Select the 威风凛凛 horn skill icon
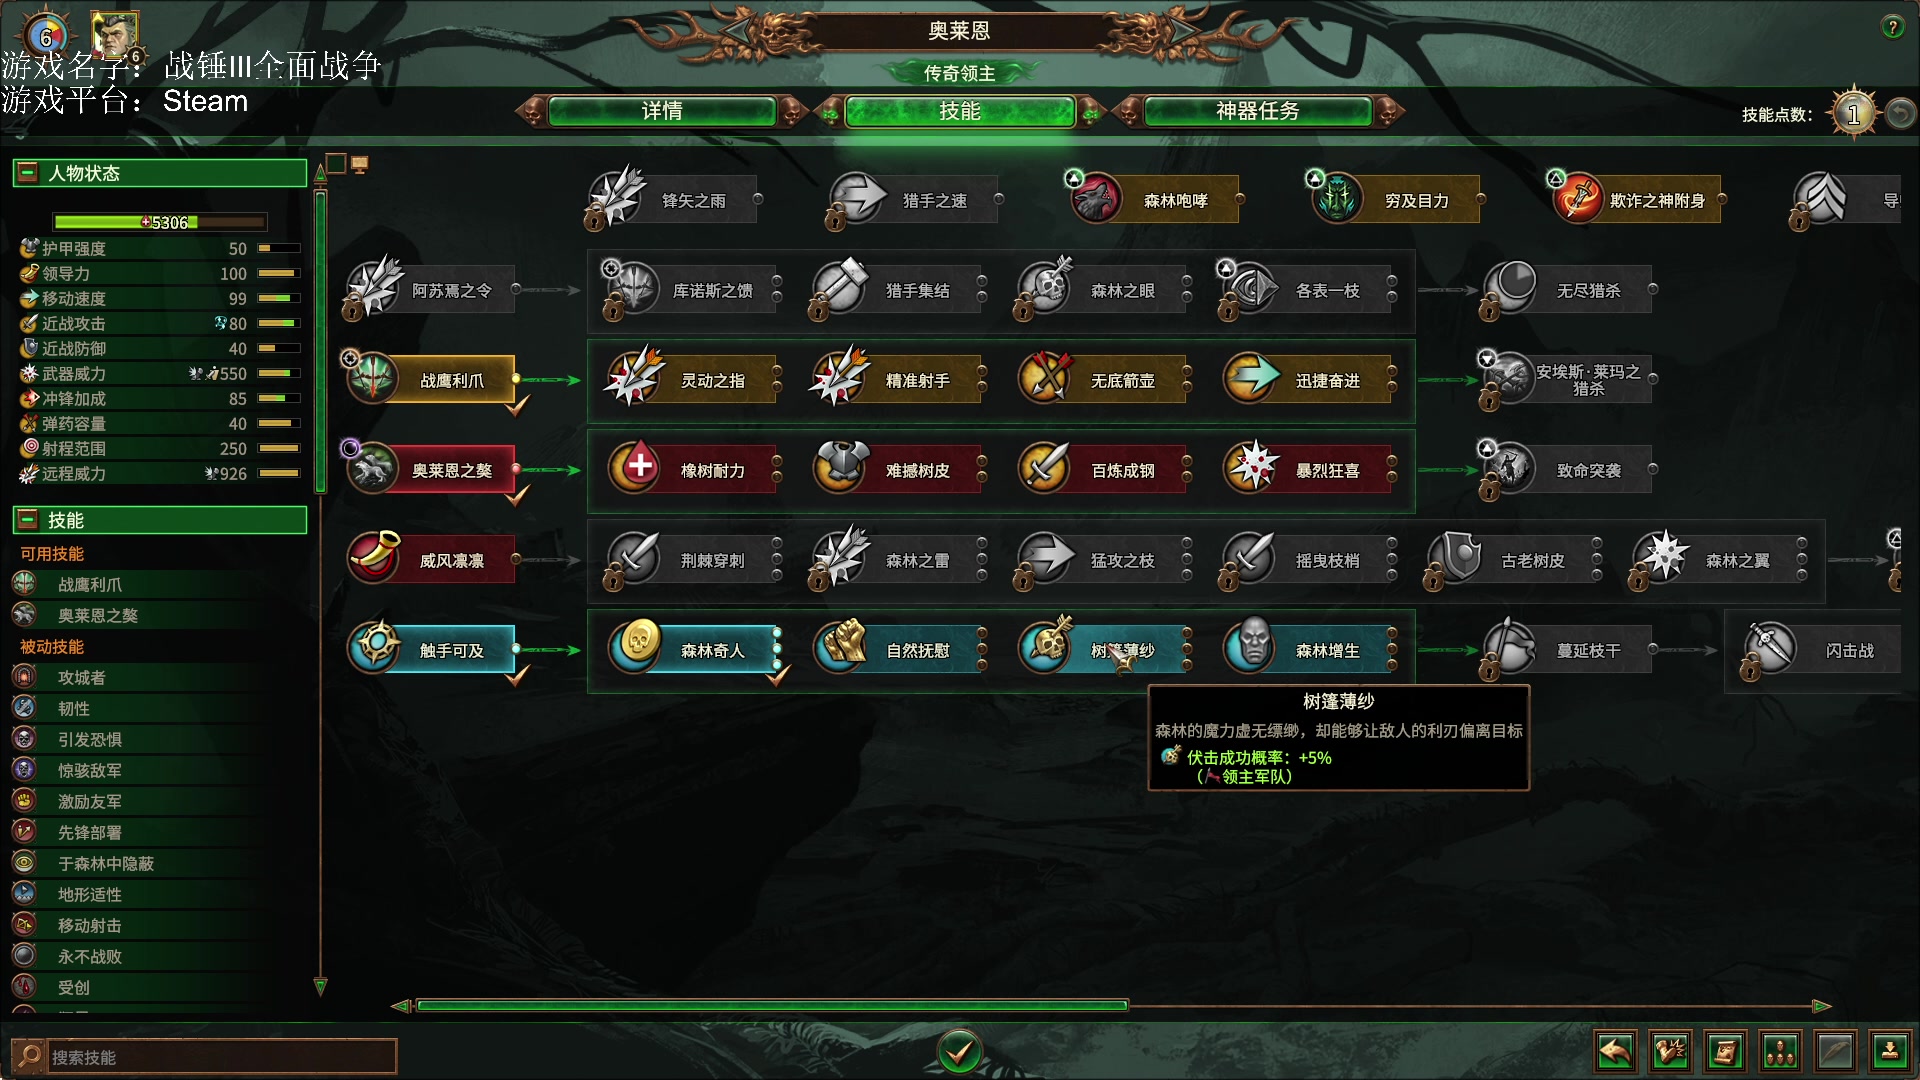This screenshot has height=1080, width=1920. (374, 557)
